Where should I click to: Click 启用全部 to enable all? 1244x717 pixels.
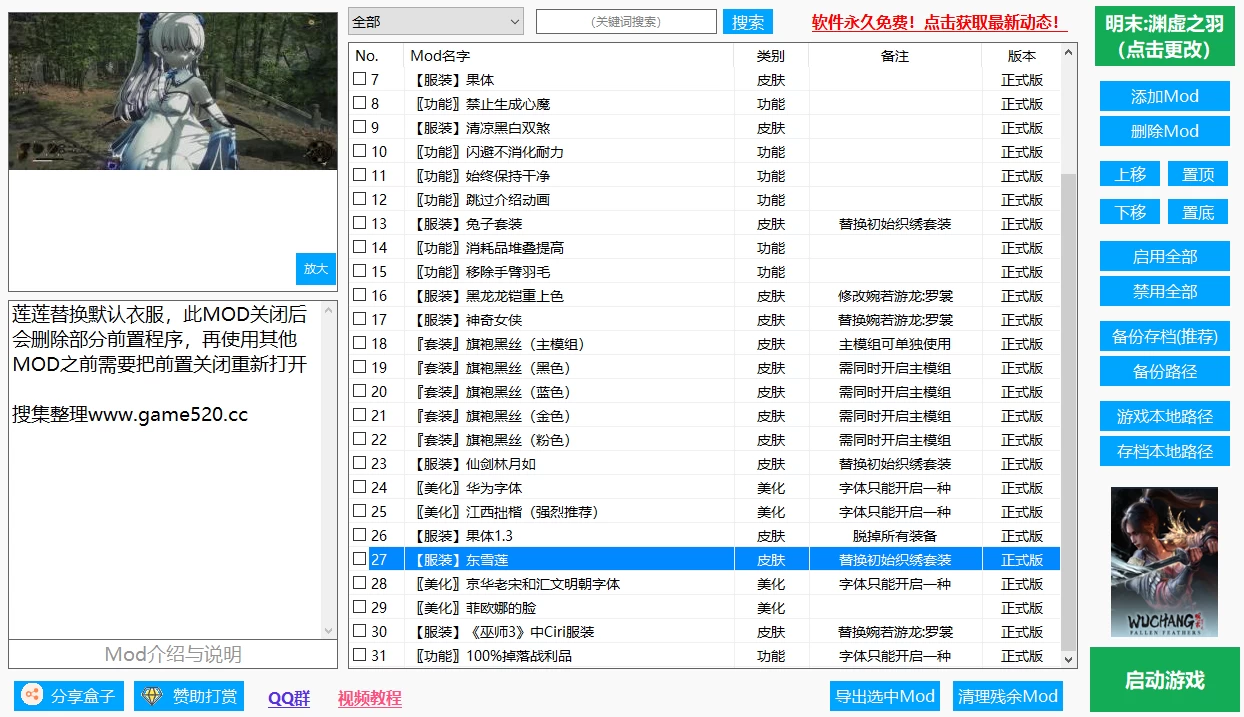point(1165,256)
